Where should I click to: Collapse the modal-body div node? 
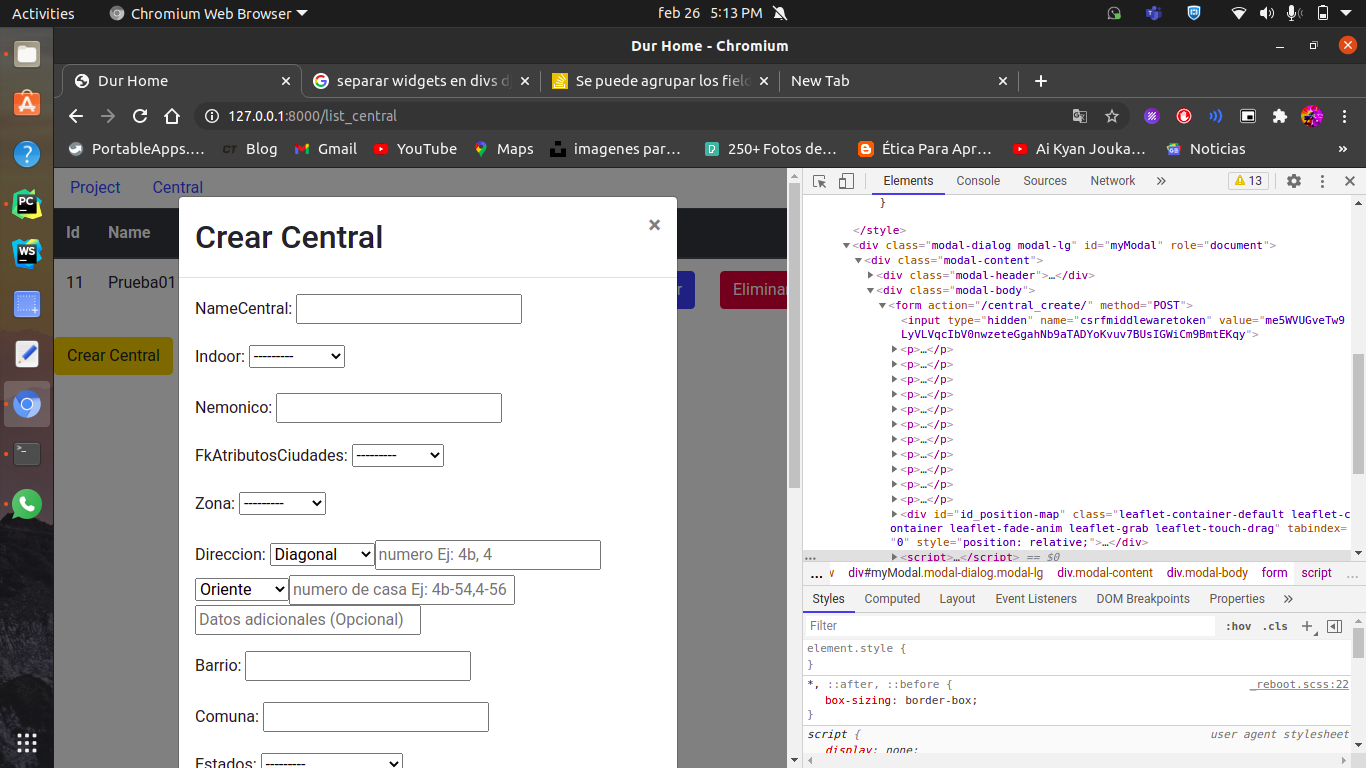coord(871,290)
